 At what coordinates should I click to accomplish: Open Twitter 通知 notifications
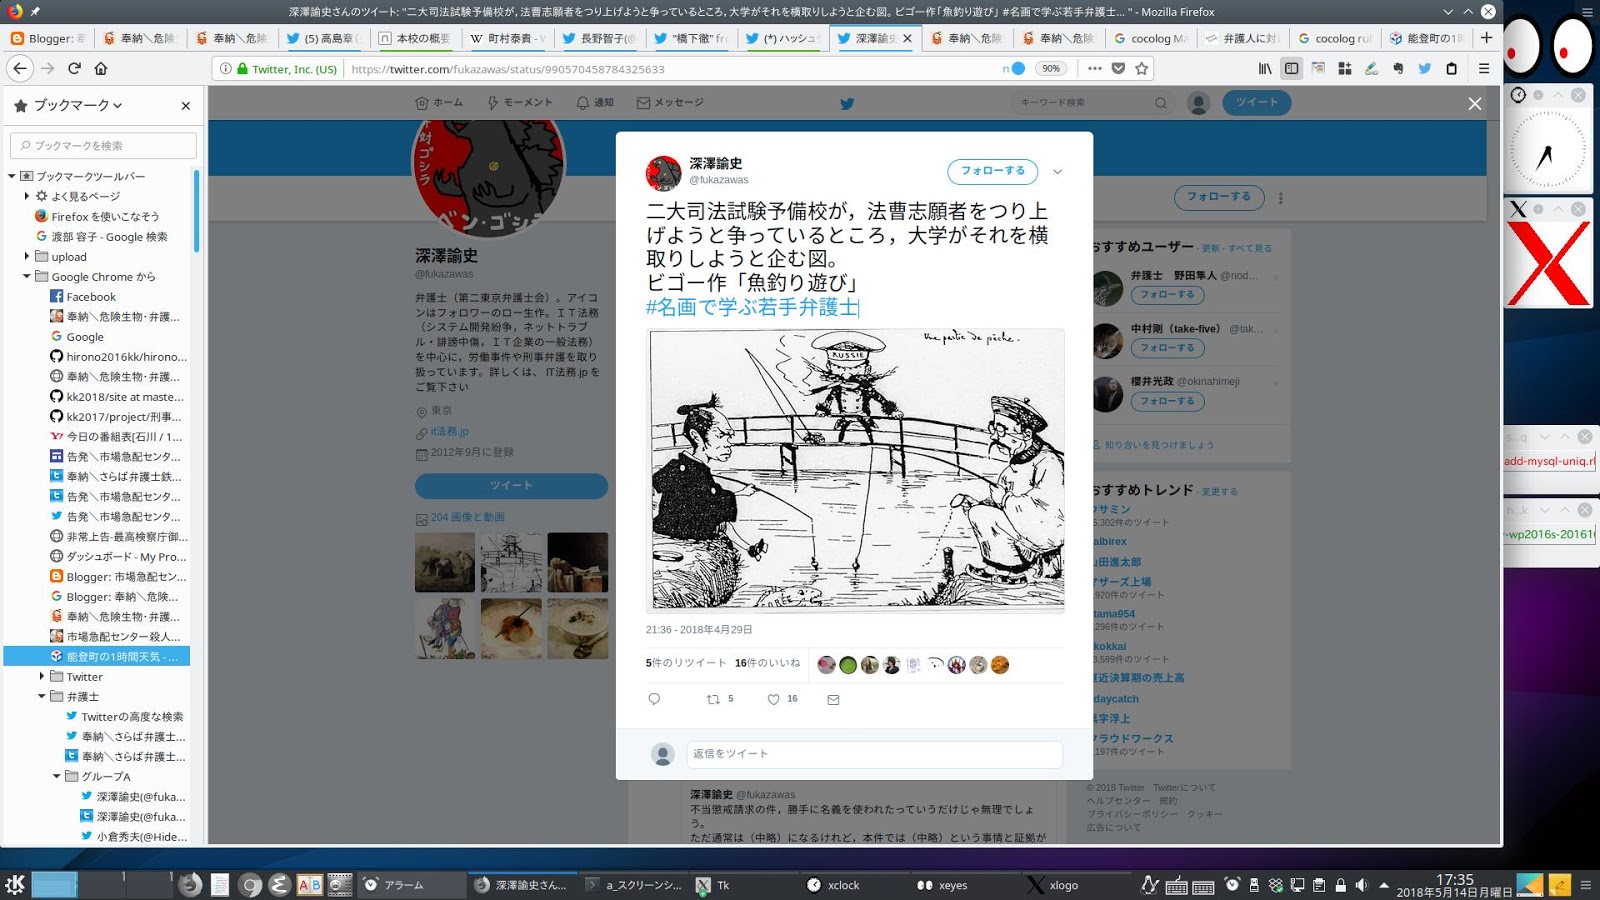[x=595, y=102]
